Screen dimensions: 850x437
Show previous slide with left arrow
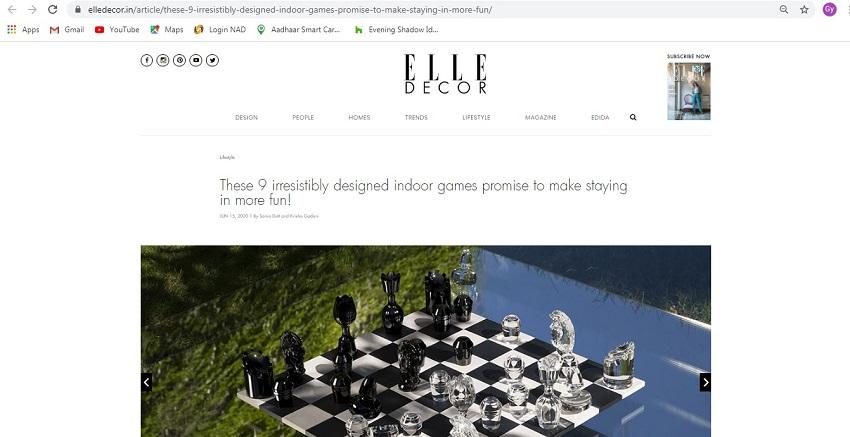pos(146,382)
